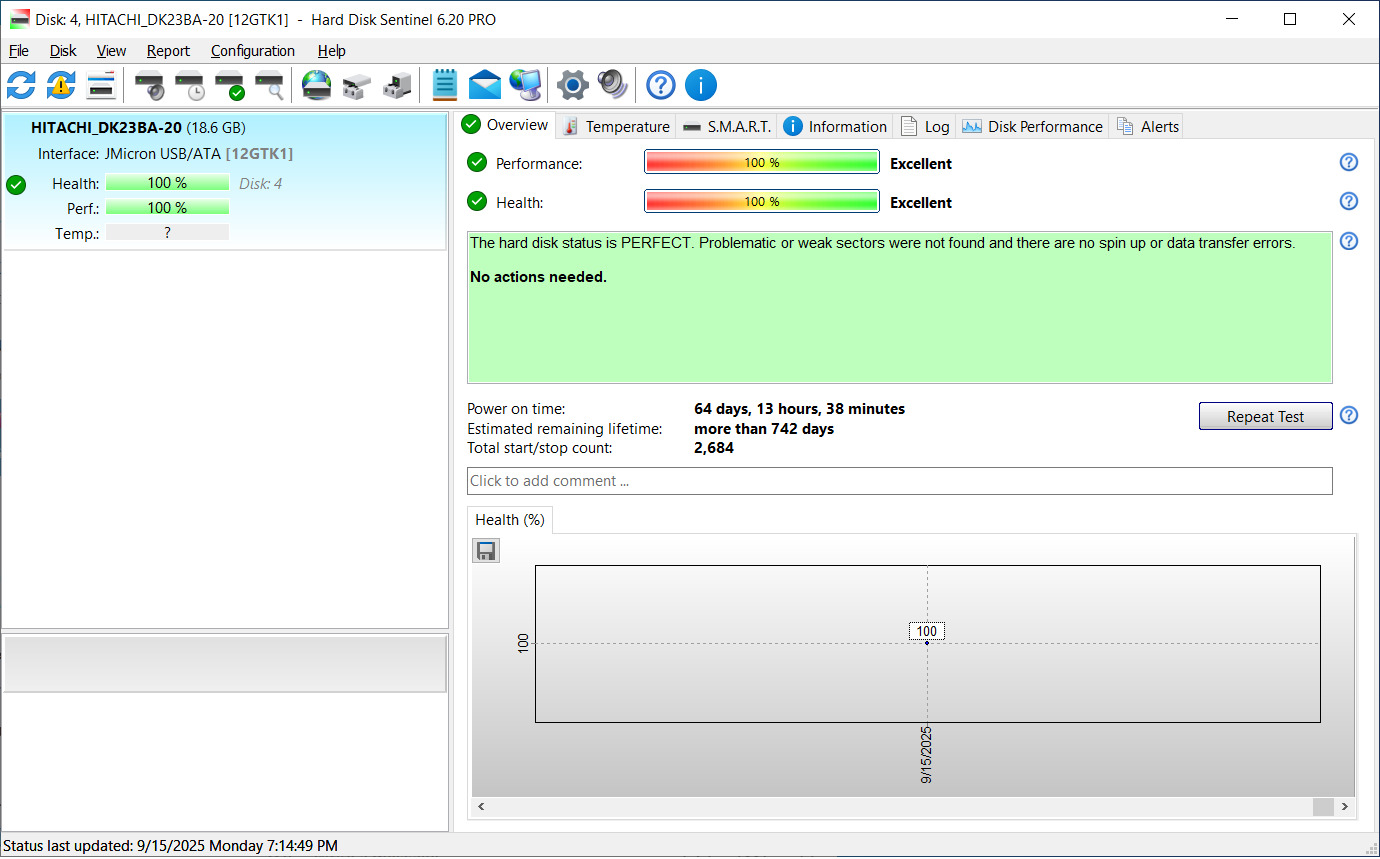Click the disk-with-magnifier surface test icon

(x=270, y=85)
